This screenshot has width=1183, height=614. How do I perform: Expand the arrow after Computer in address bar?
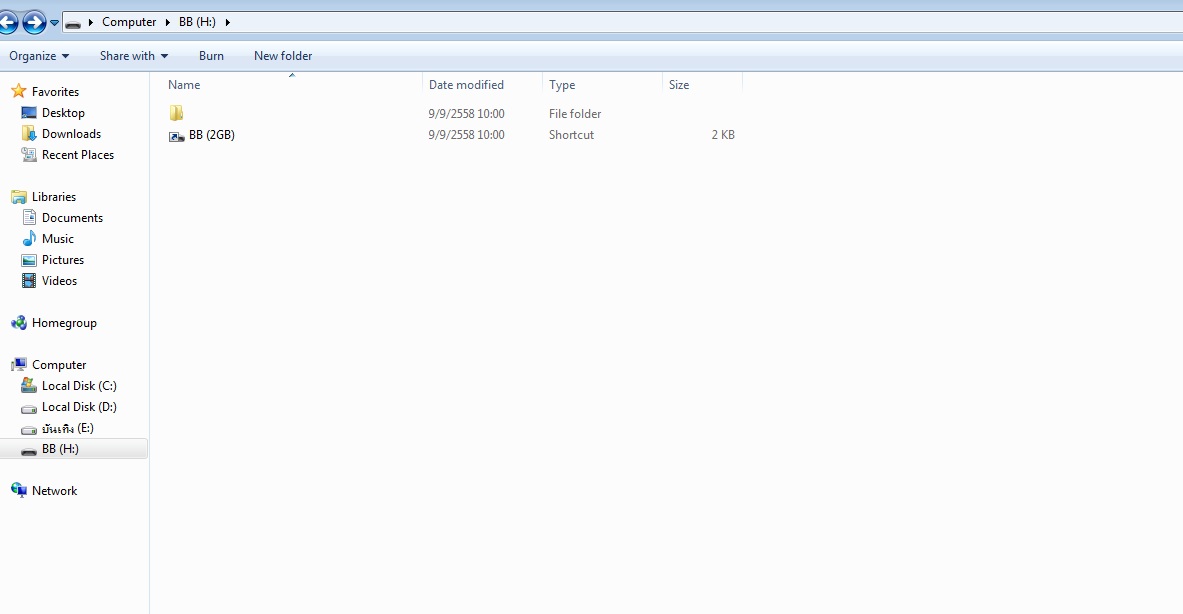[167, 22]
